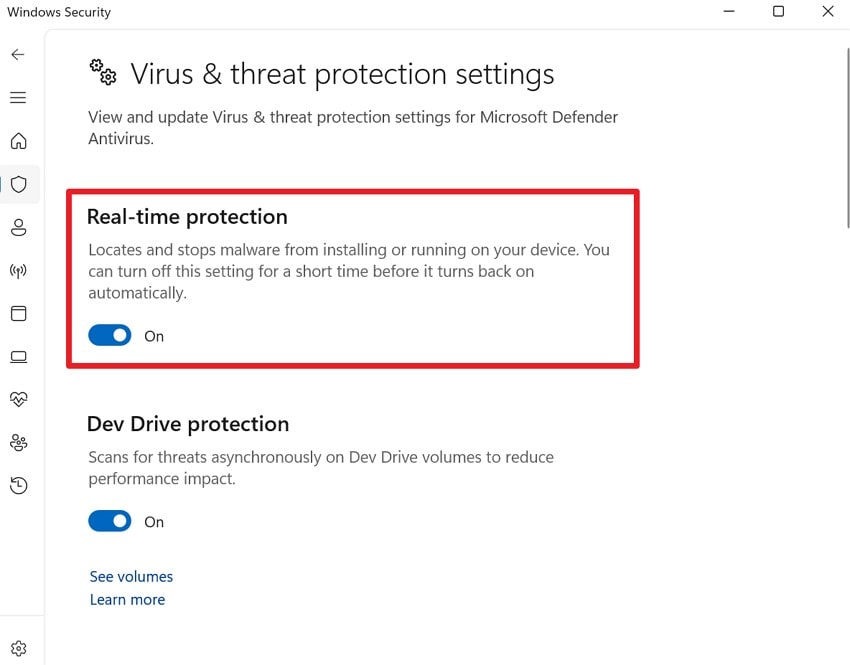Click the Windows Security title bar text
The height and width of the screenshot is (665, 850).
click(x=60, y=13)
